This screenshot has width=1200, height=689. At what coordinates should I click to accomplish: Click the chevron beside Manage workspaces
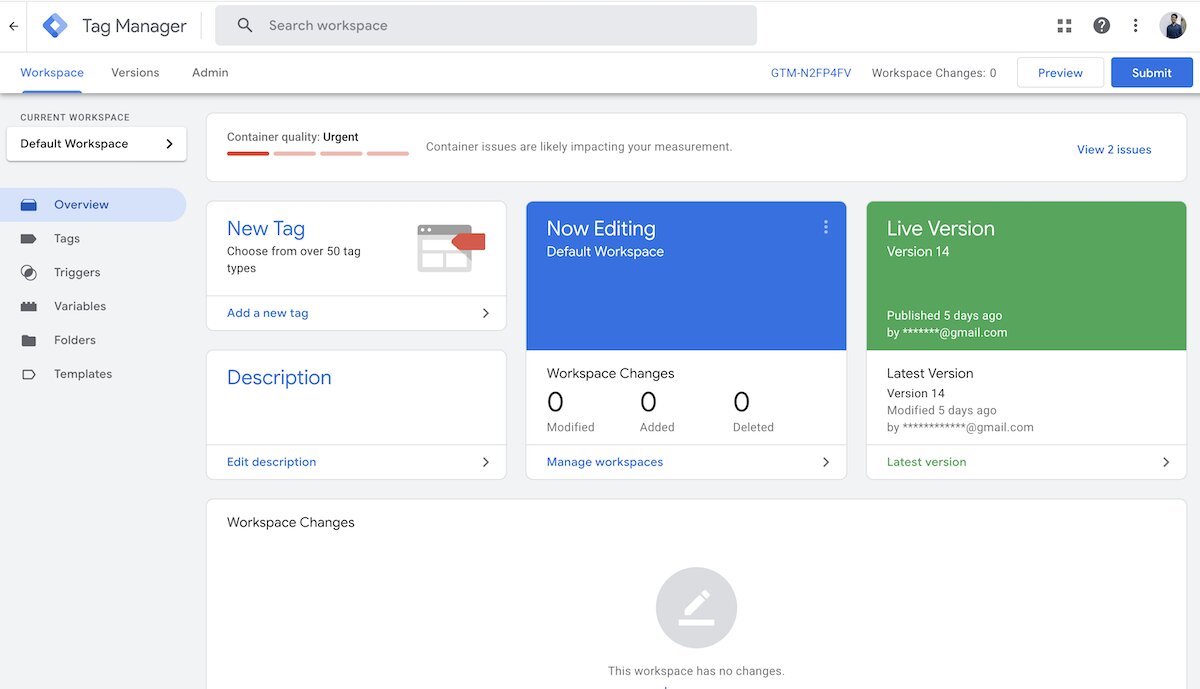(x=826, y=462)
